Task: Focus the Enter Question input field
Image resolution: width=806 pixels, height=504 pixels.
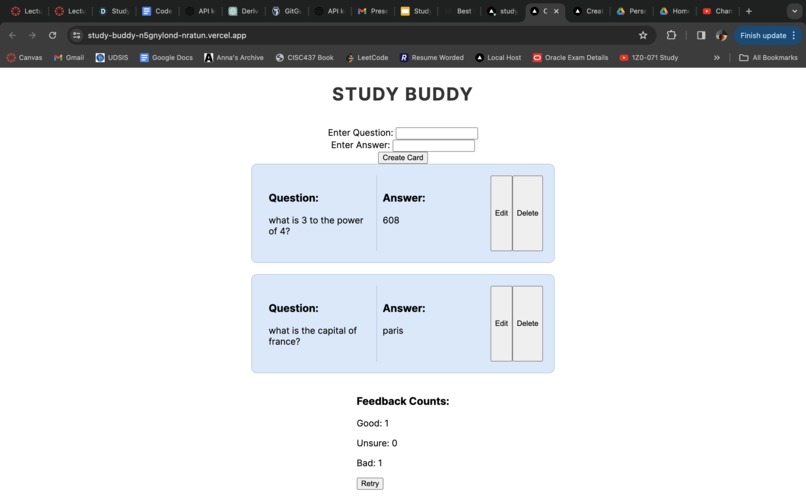Action: [436, 133]
